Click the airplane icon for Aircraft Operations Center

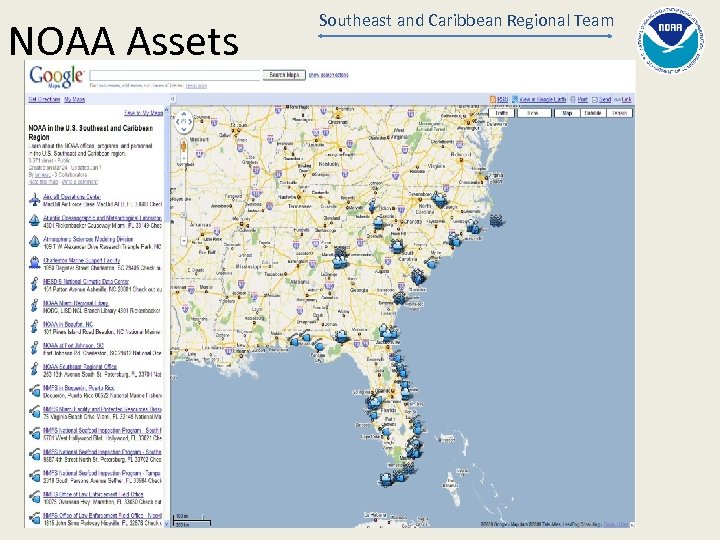[x=34, y=199]
